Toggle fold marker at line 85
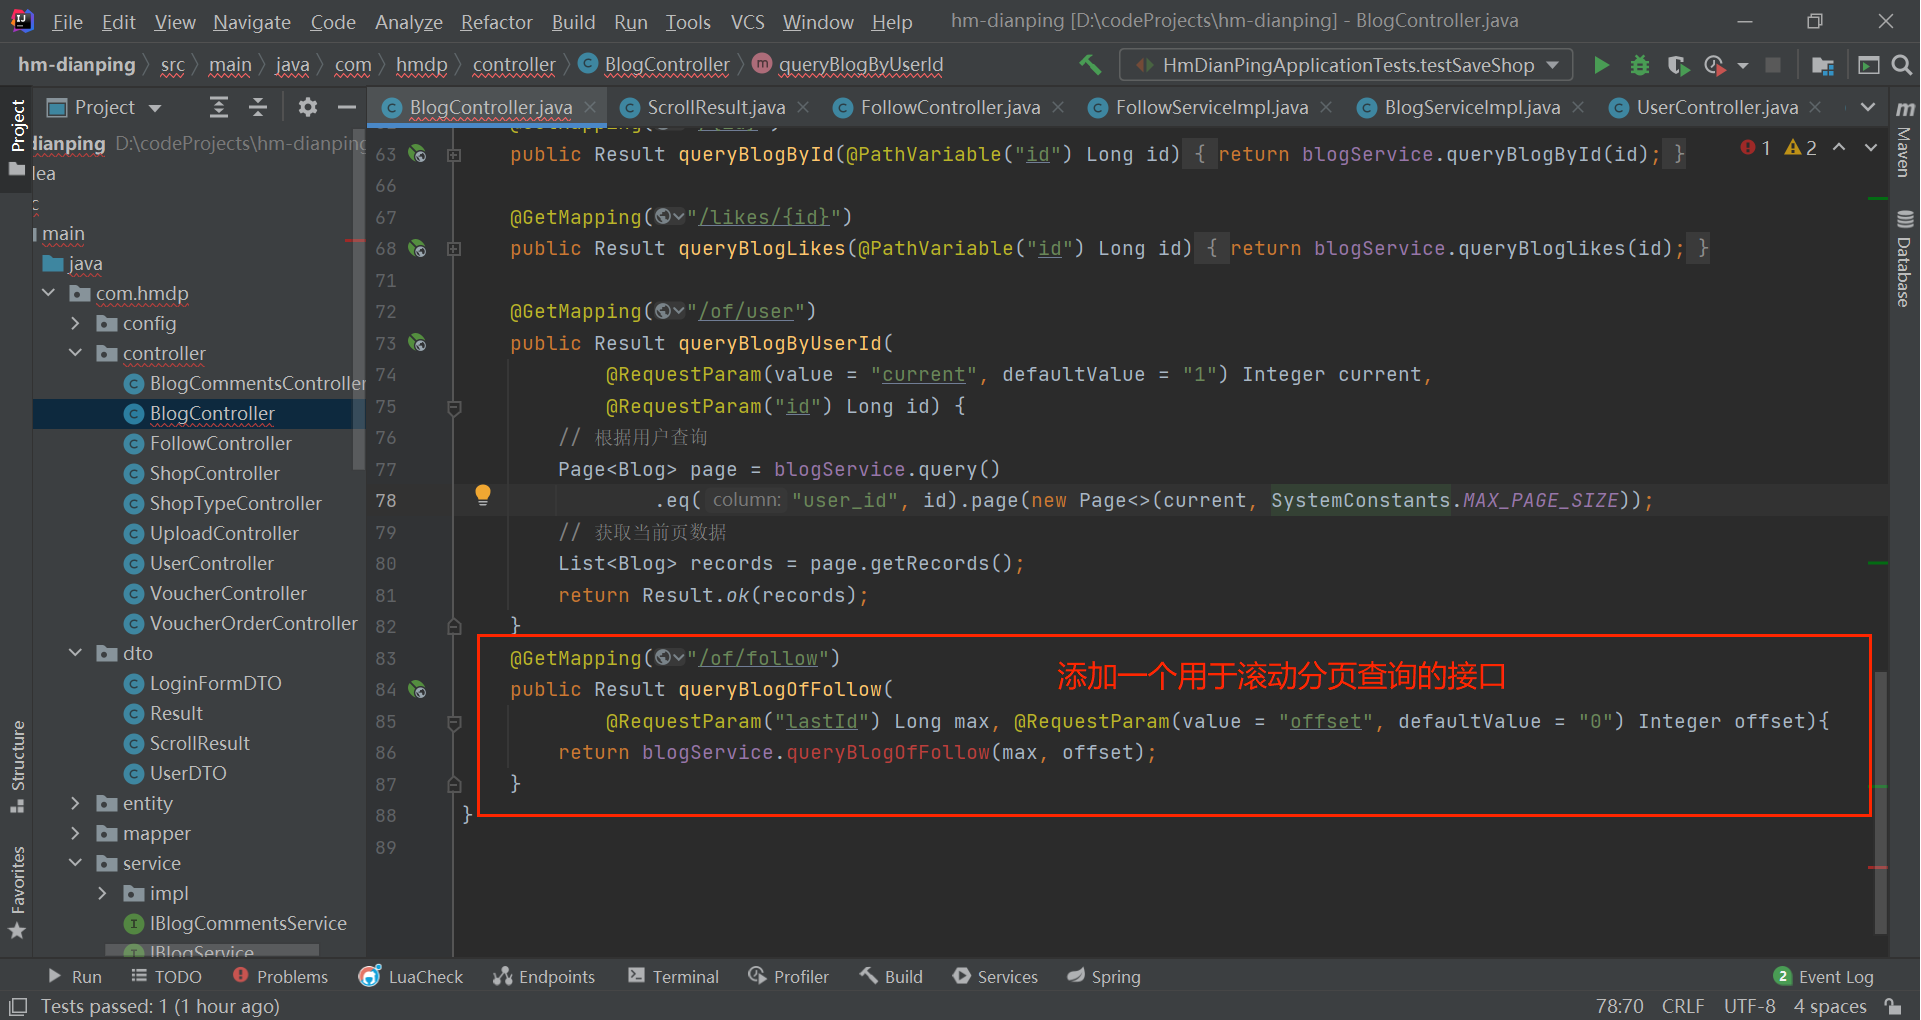The height and width of the screenshot is (1020, 1921). click(x=454, y=722)
